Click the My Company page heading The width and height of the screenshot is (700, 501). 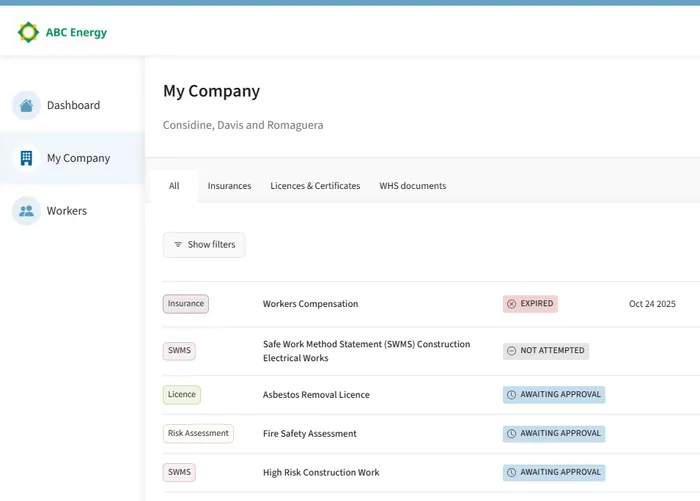point(211,92)
